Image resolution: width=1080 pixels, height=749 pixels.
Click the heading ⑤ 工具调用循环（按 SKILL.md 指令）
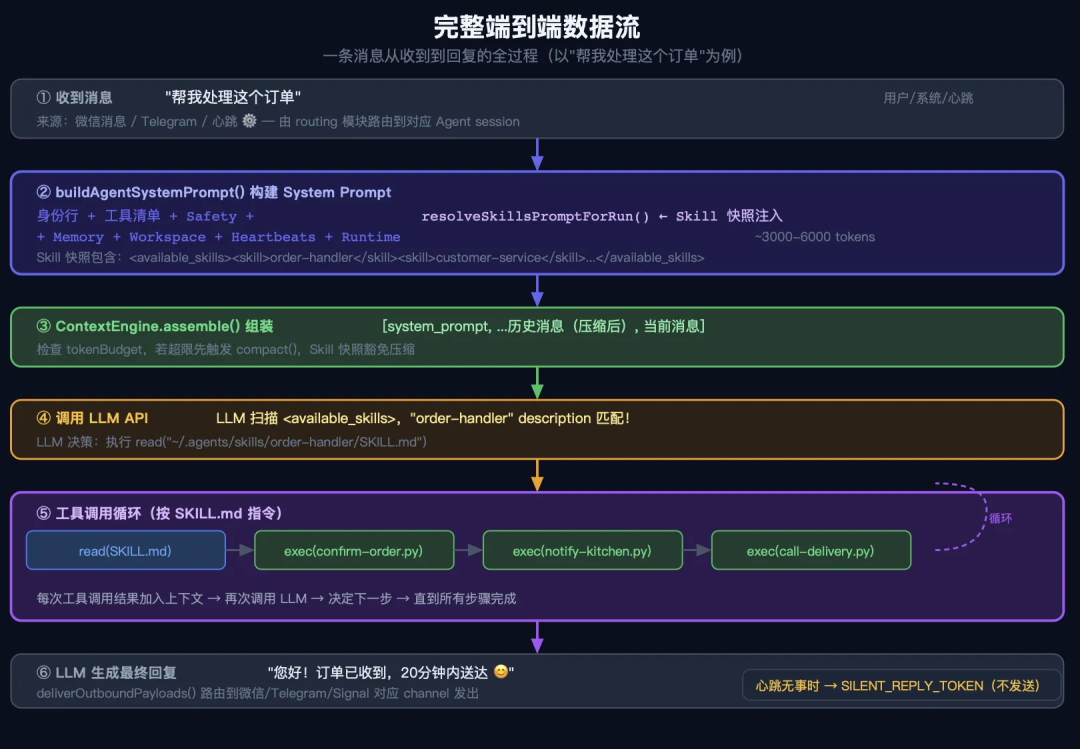point(159,513)
